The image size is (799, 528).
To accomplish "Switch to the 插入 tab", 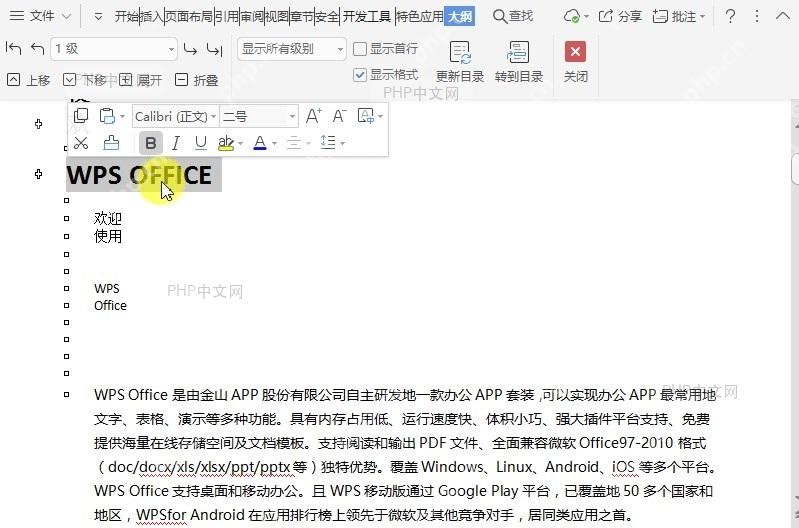I will pyautogui.click(x=151, y=16).
